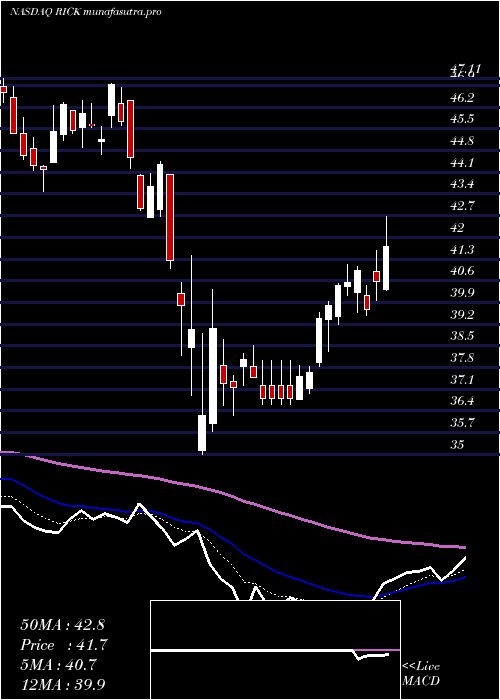
Task: Click the 46.2 price axis label
Action: (462, 97)
